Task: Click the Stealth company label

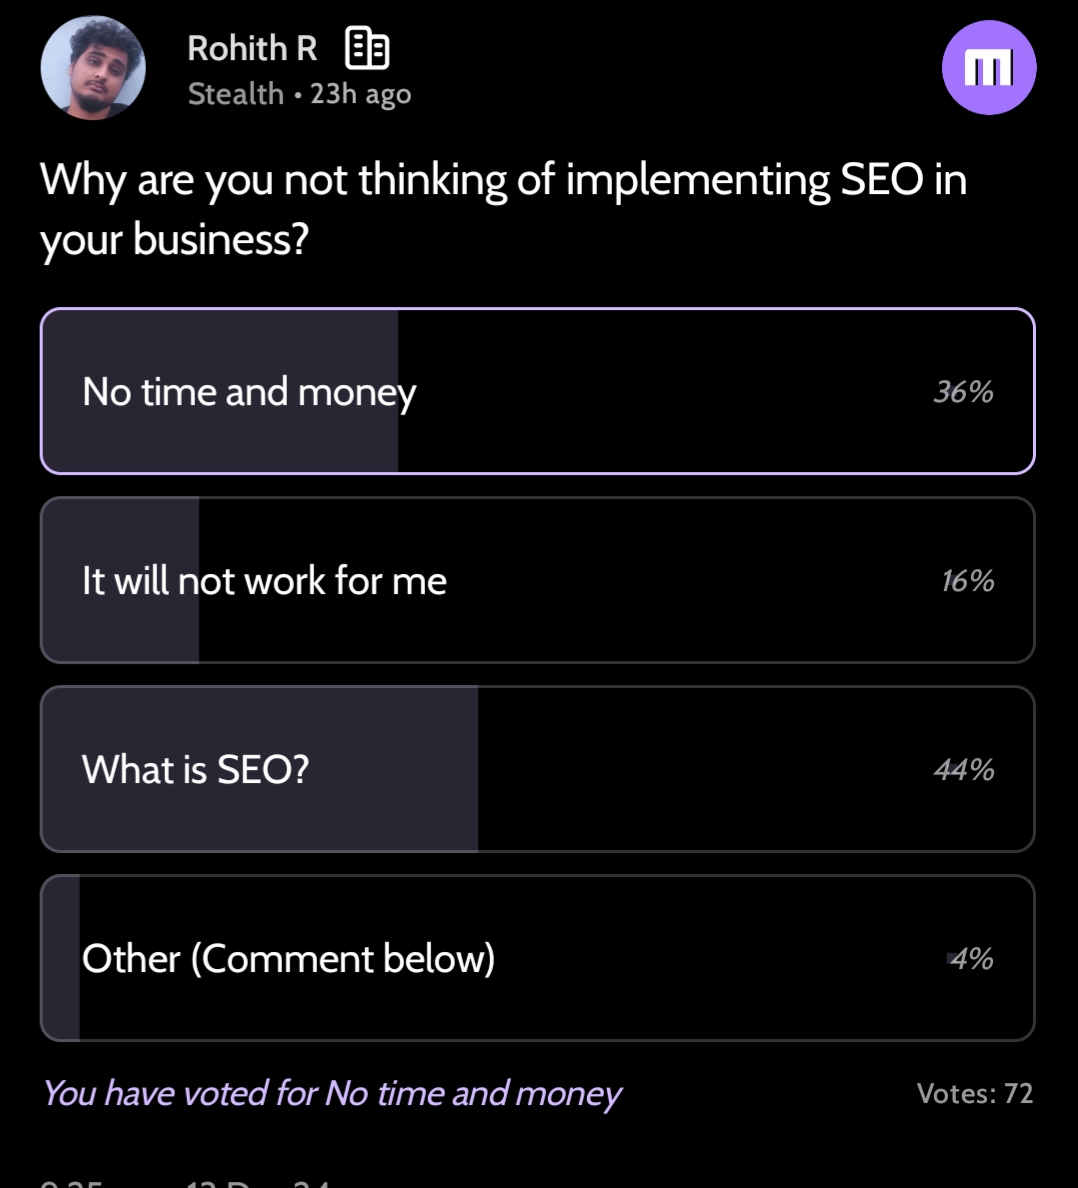Action: click(x=236, y=94)
